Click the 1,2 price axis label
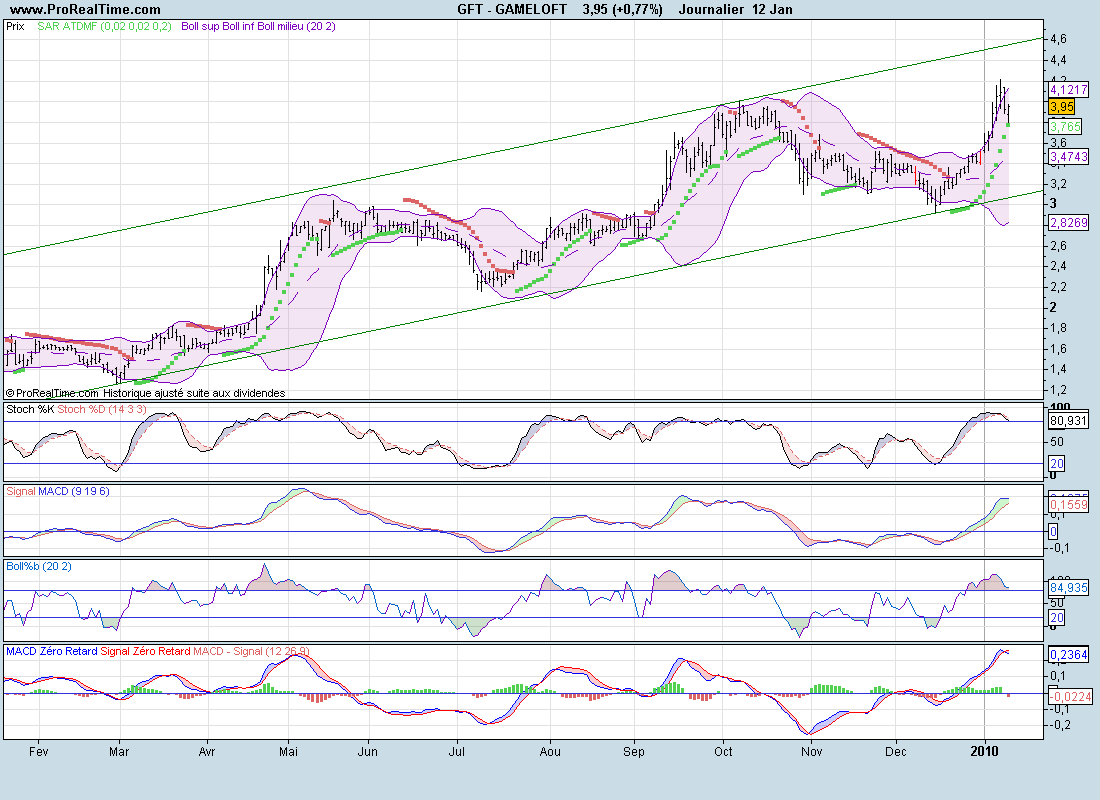The image size is (1100, 800). tap(1059, 389)
